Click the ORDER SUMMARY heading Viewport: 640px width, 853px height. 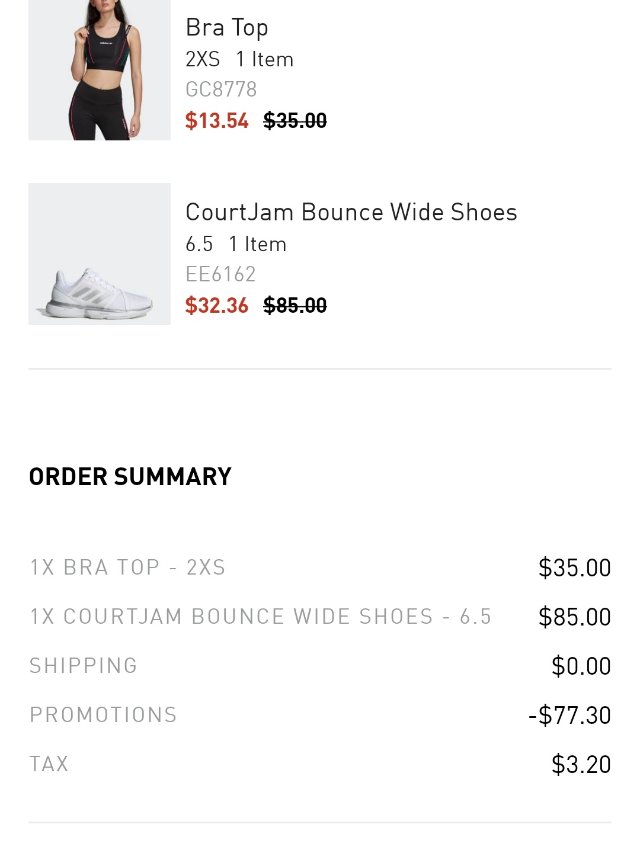pyautogui.click(x=130, y=477)
